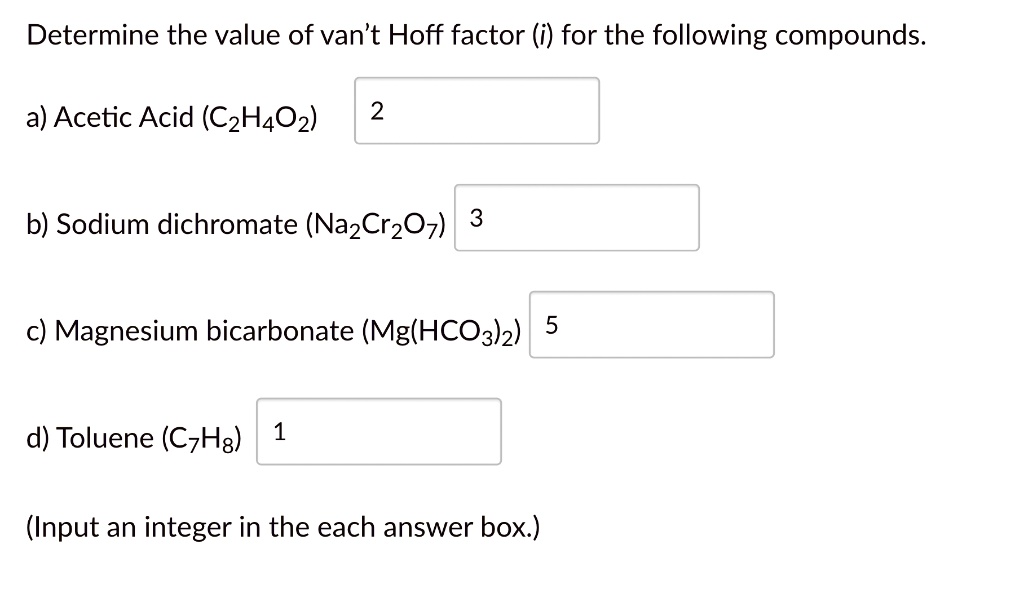This screenshot has width=1024, height=593.
Task: Select the value 5 in Magnesium bicarbonate box
Action: tap(552, 324)
